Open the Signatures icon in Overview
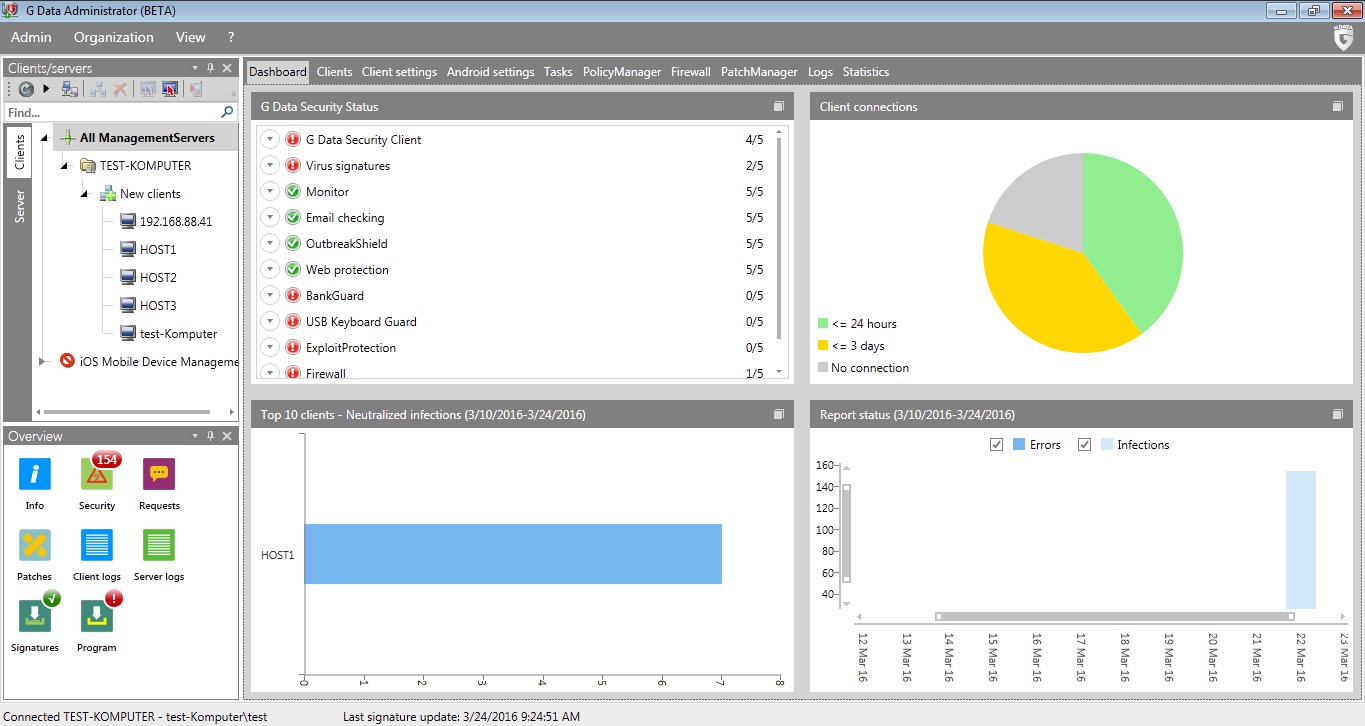The width and height of the screenshot is (1365, 726). click(35, 616)
